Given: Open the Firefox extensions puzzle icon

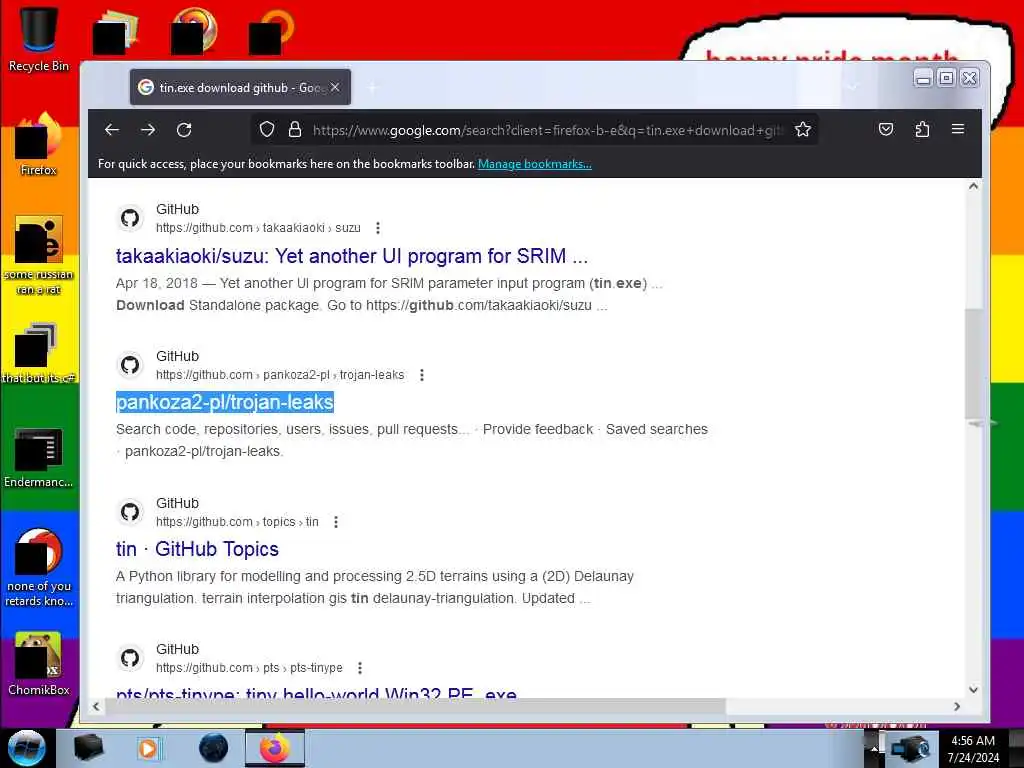Looking at the screenshot, I should click(x=921, y=129).
